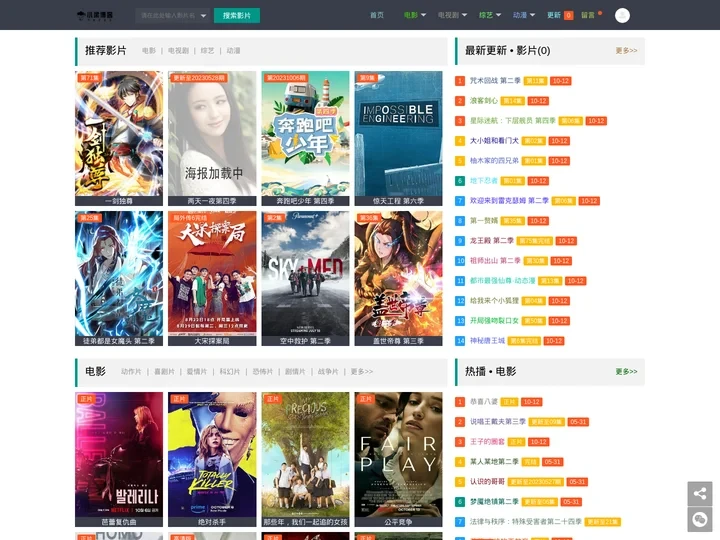Screen dimensions: 720x540
Task: Open 神秘唐王城 in latest updates
Action: tap(487, 341)
